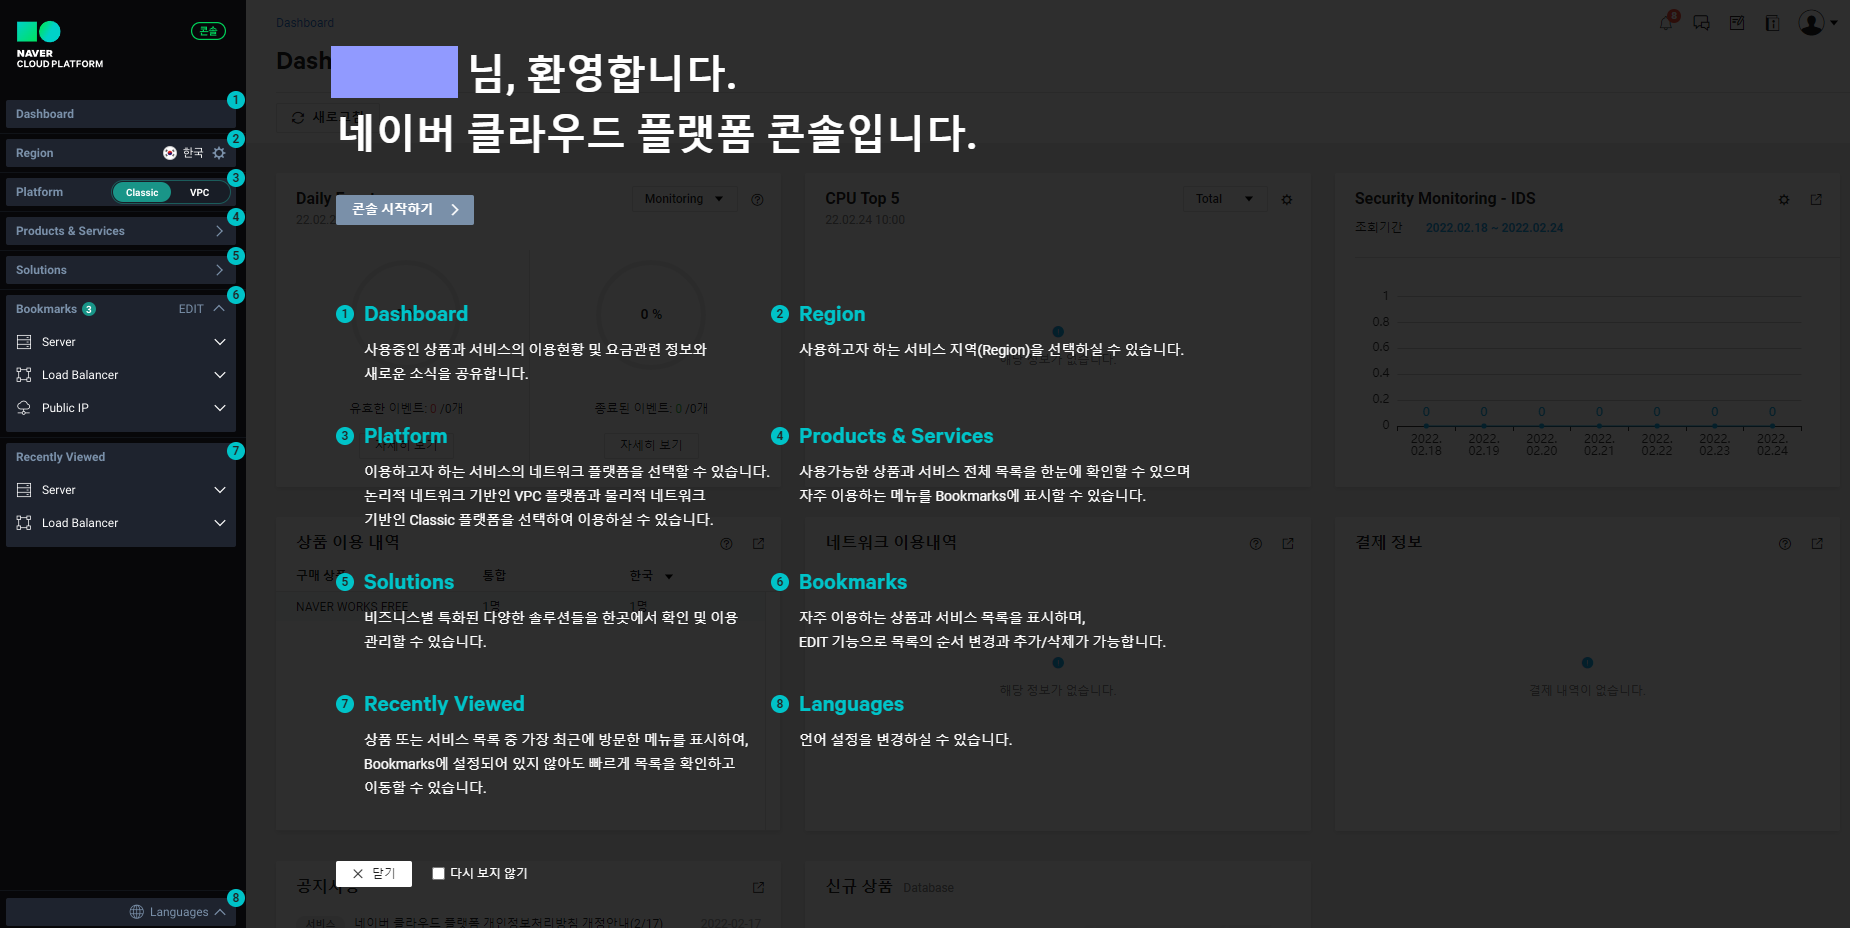
Task: Click the 콘솔 시작하기 button
Action: [x=405, y=210]
